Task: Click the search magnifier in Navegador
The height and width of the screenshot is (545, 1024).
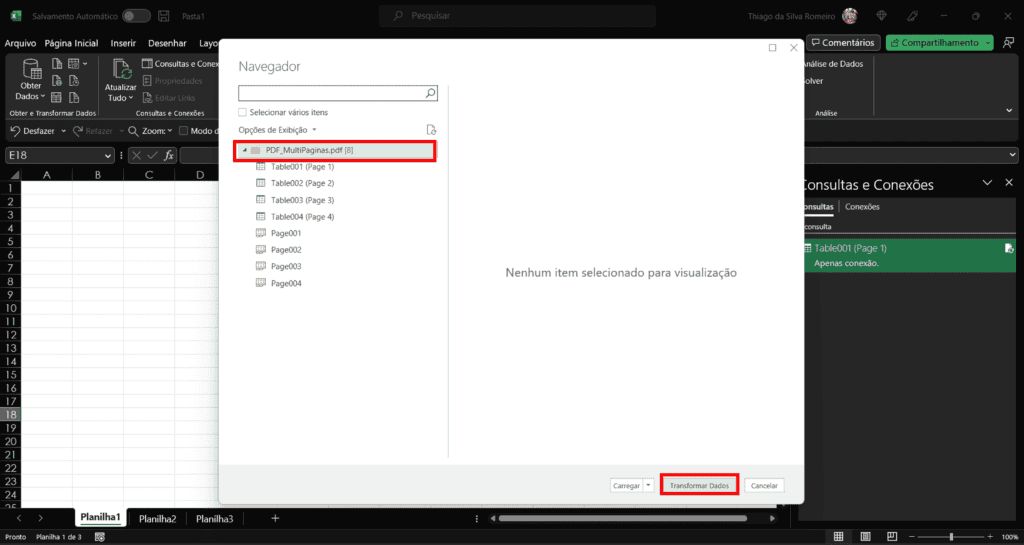Action: (x=431, y=93)
